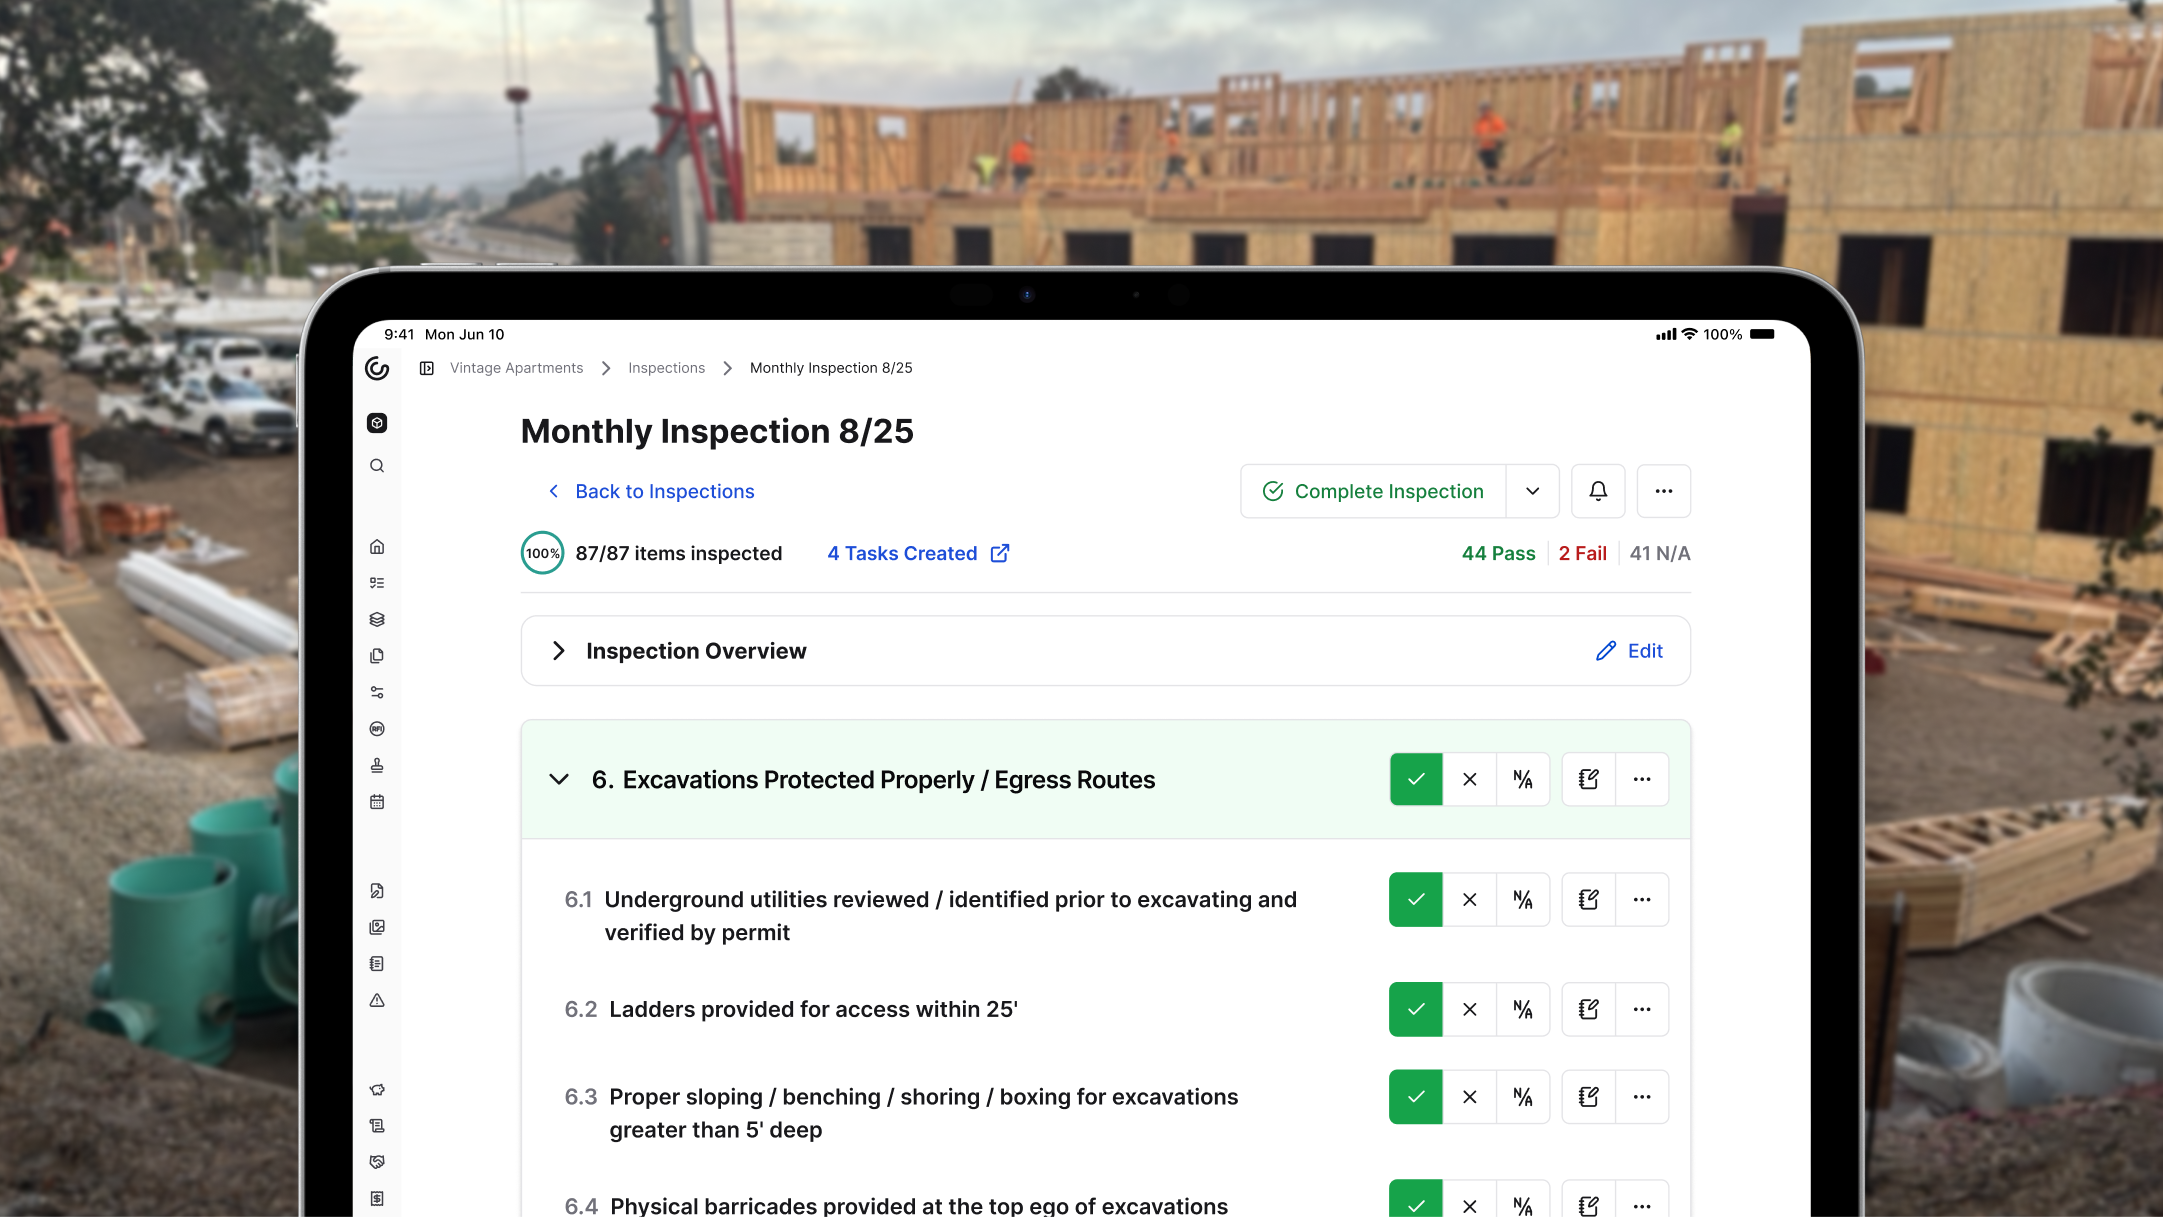The width and height of the screenshot is (2163, 1217).
Task: Open the calendar icon in sidebar
Action: click(x=377, y=802)
